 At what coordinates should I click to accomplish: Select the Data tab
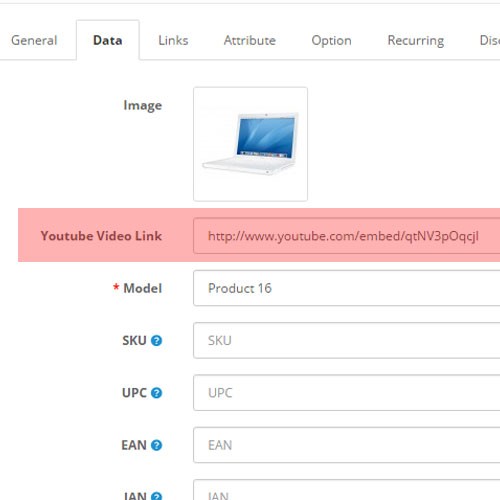(x=108, y=40)
